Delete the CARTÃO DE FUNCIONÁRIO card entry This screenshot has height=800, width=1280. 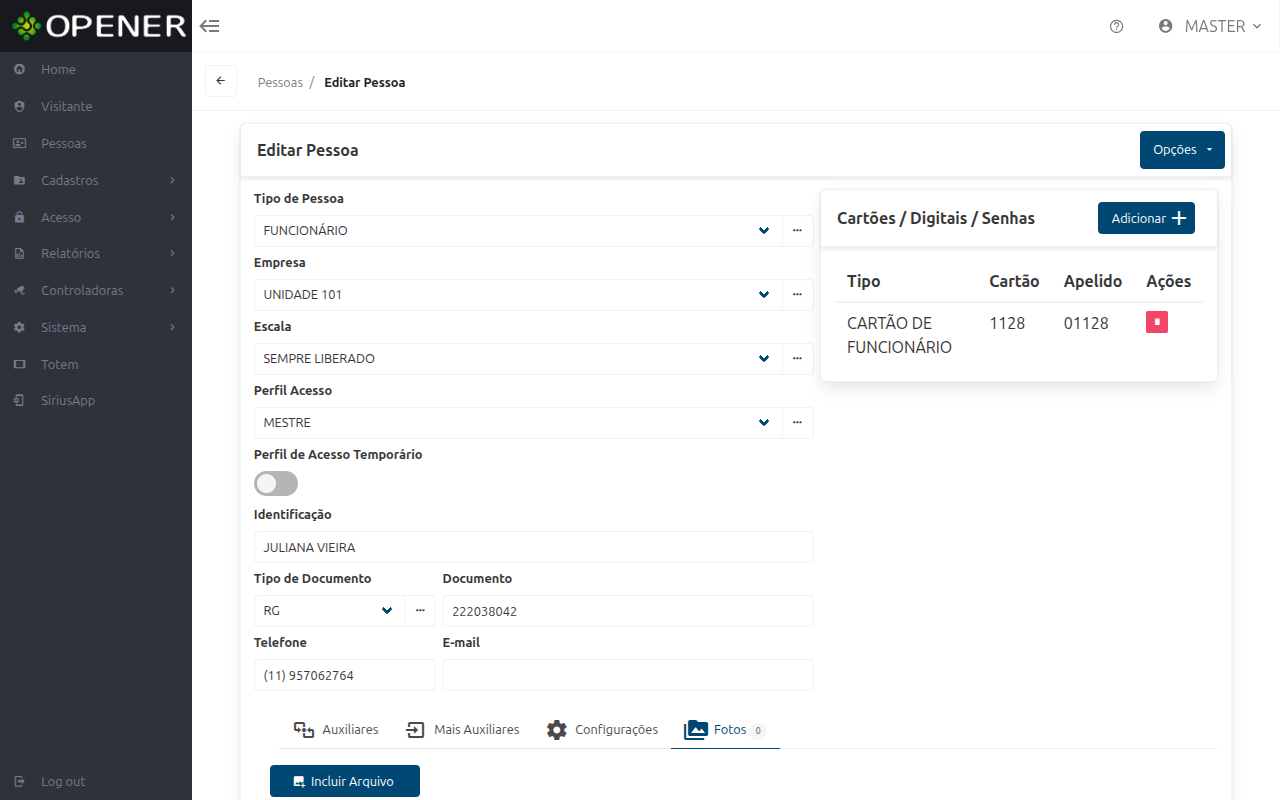[1157, 322]
